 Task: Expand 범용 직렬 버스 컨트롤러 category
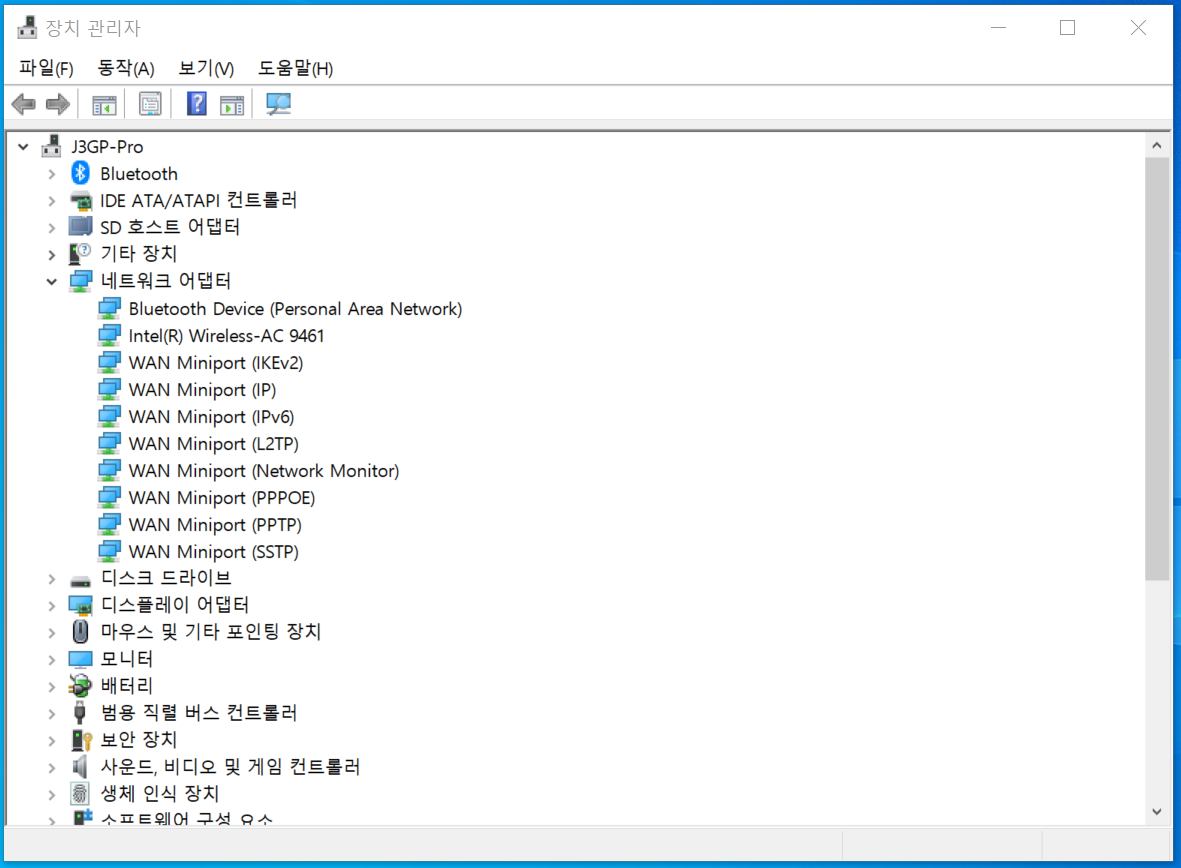[x=51, y=714]
